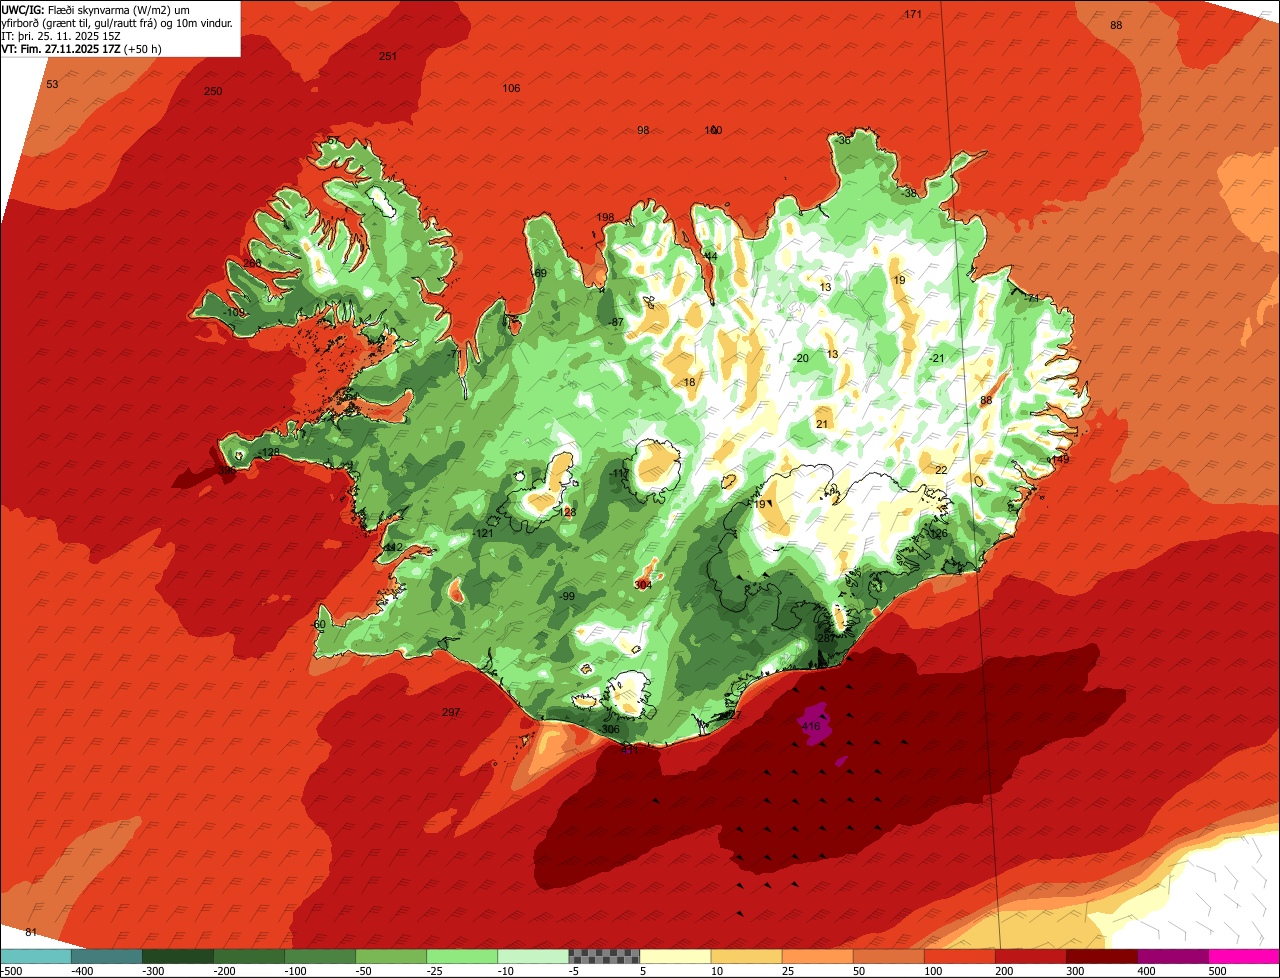Click the 416 value in the purple patch
Image resolution: width=1280 pixels, height=978 pixels.
click(x=811, y=727)
